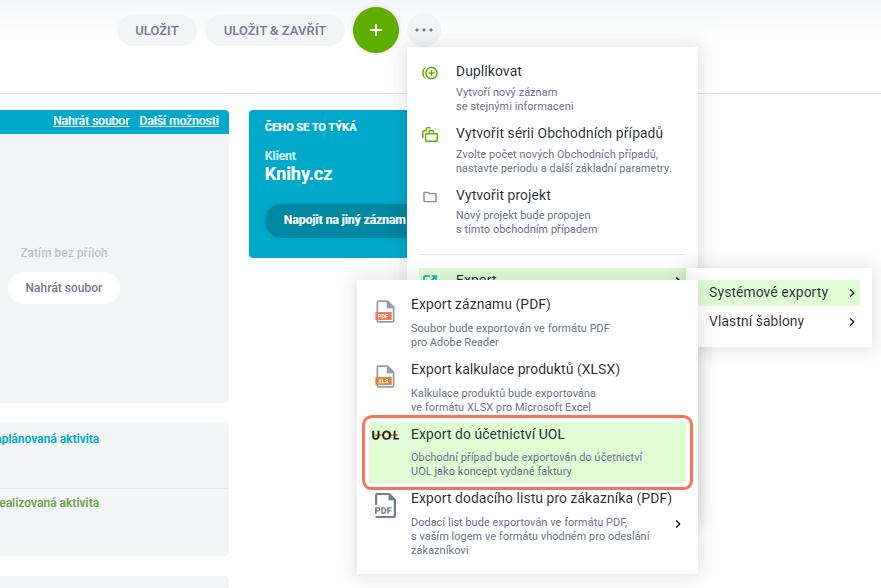This screenshot has width=881, height=588.
Task: Click Napojit na jiný záznam button
Action: [338, 220]
